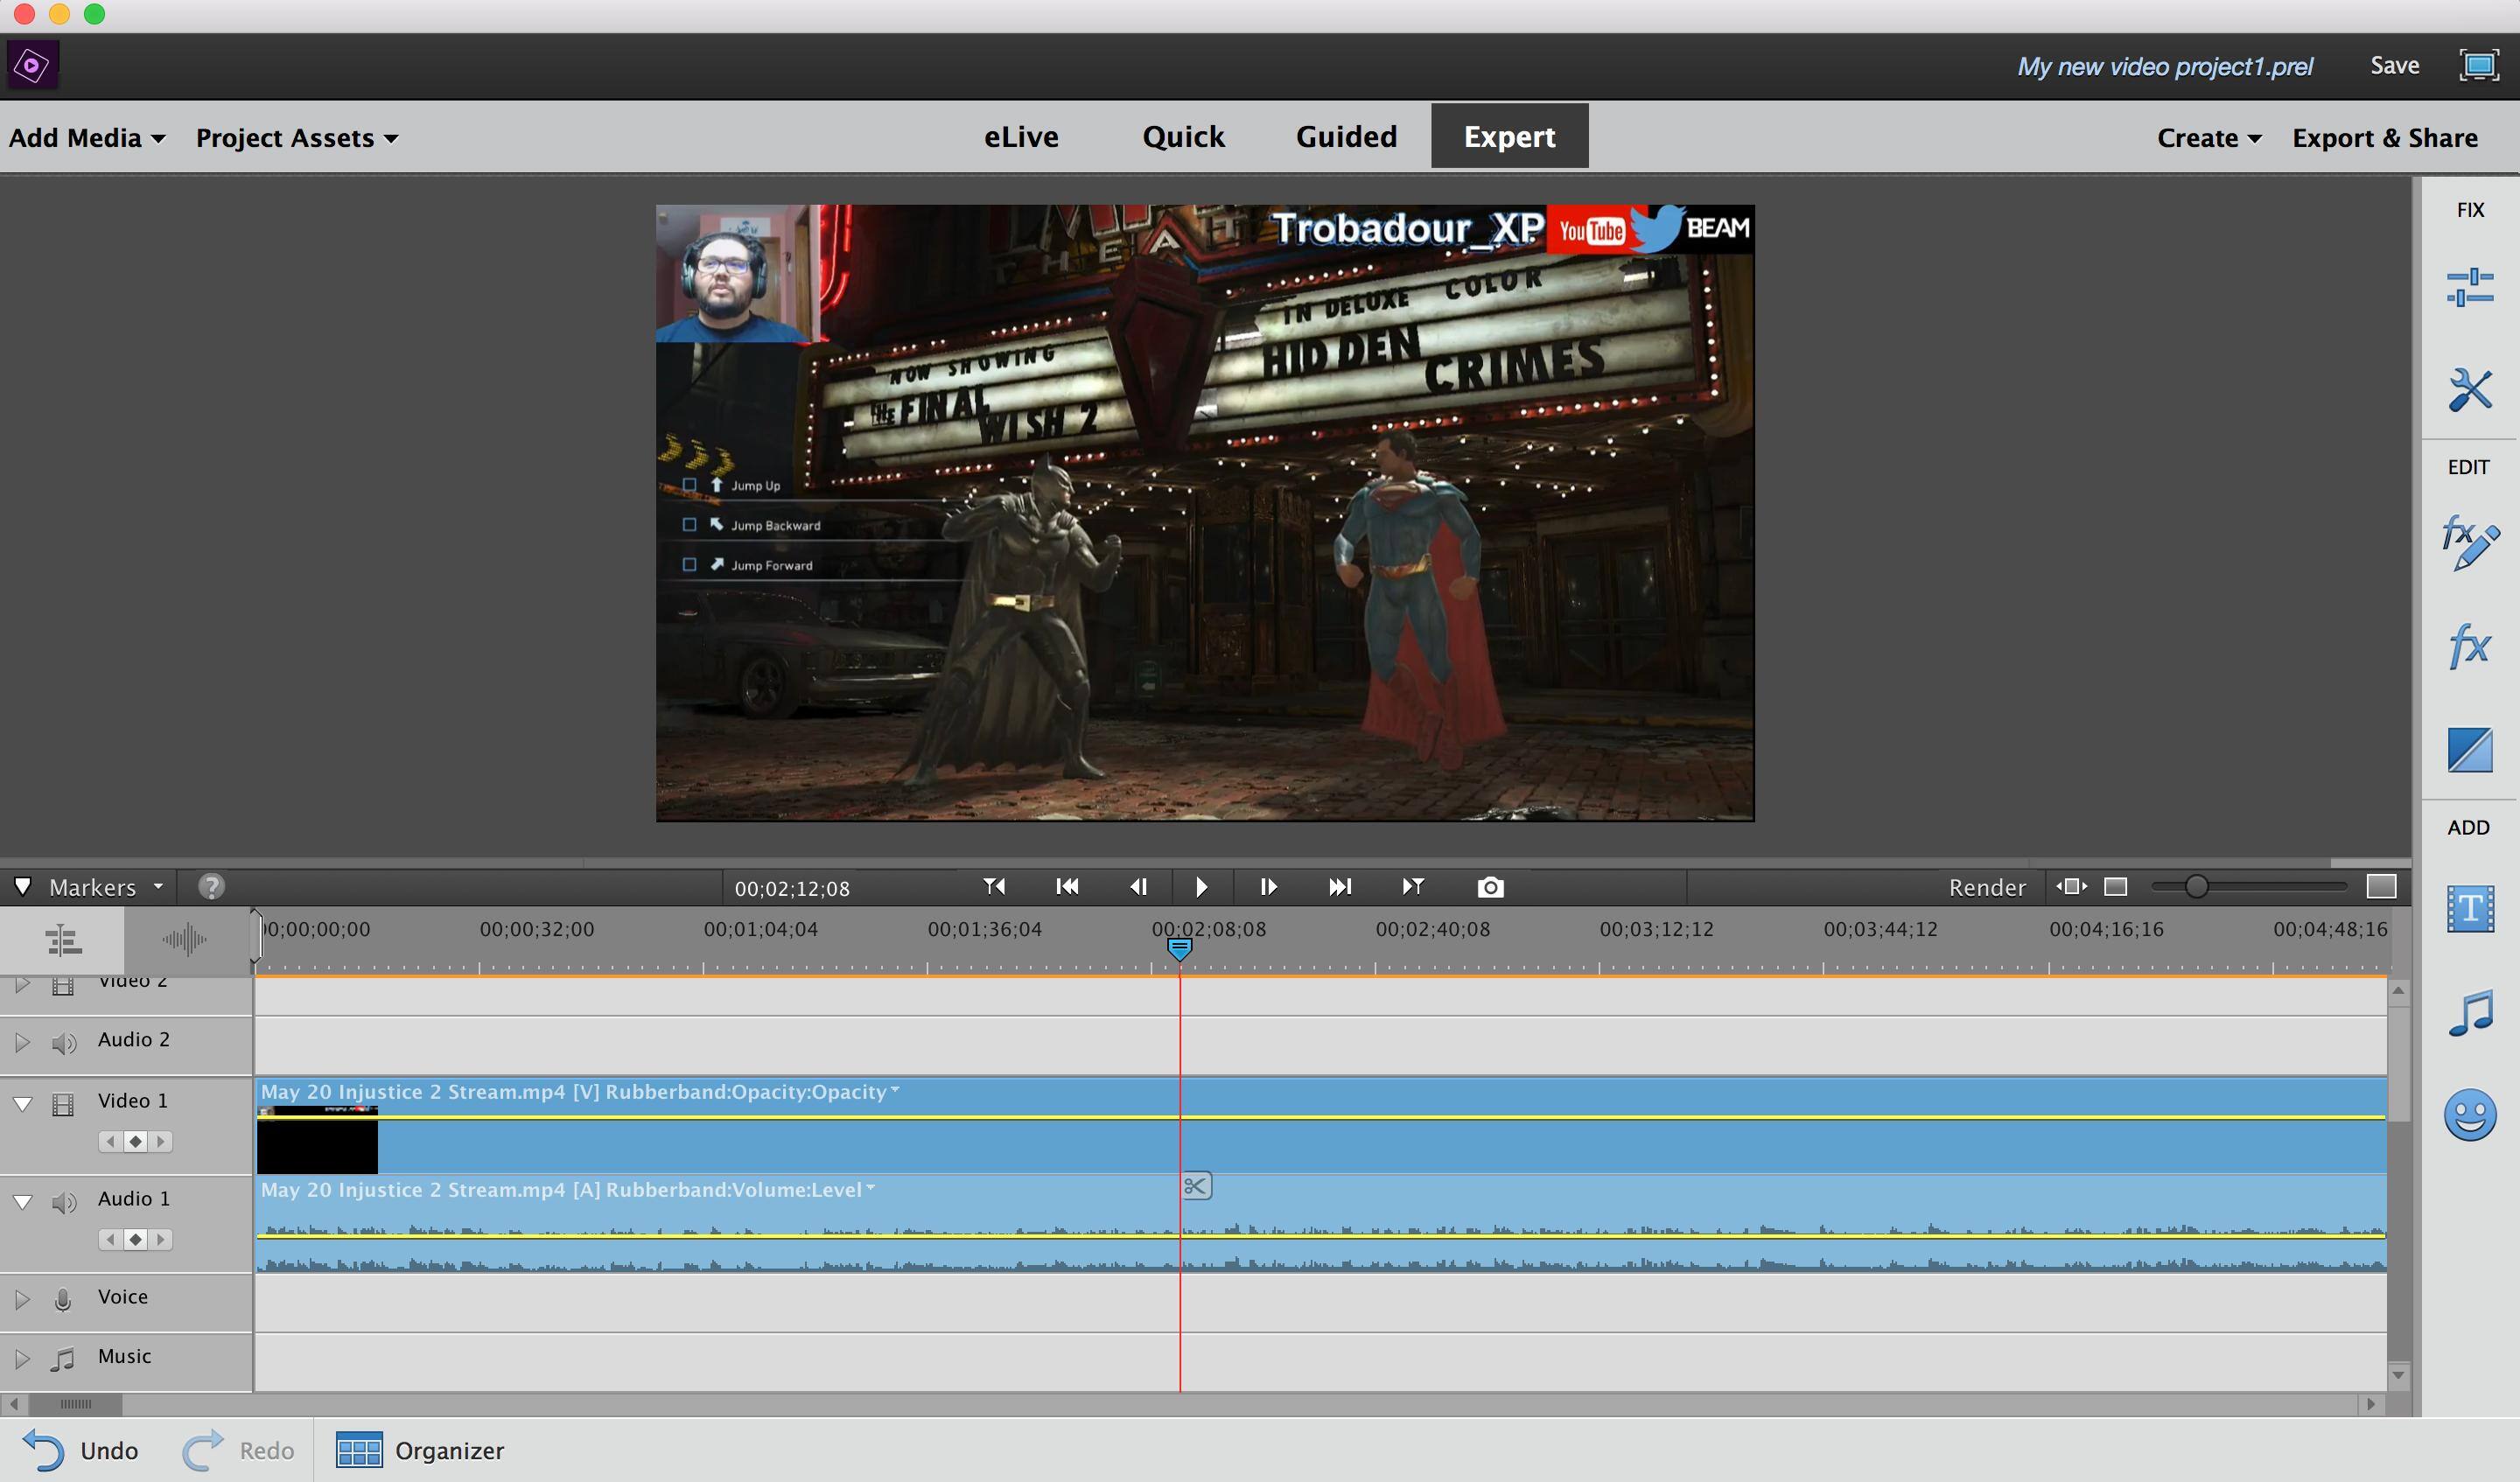Click the scissors split clip icon

(x=1196, y=1186)
